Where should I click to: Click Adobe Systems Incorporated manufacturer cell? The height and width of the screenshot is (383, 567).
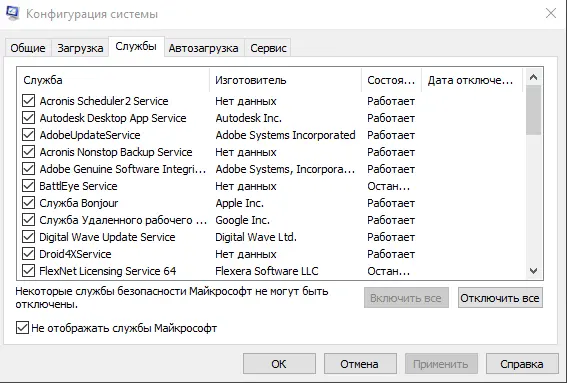[285, 135]
